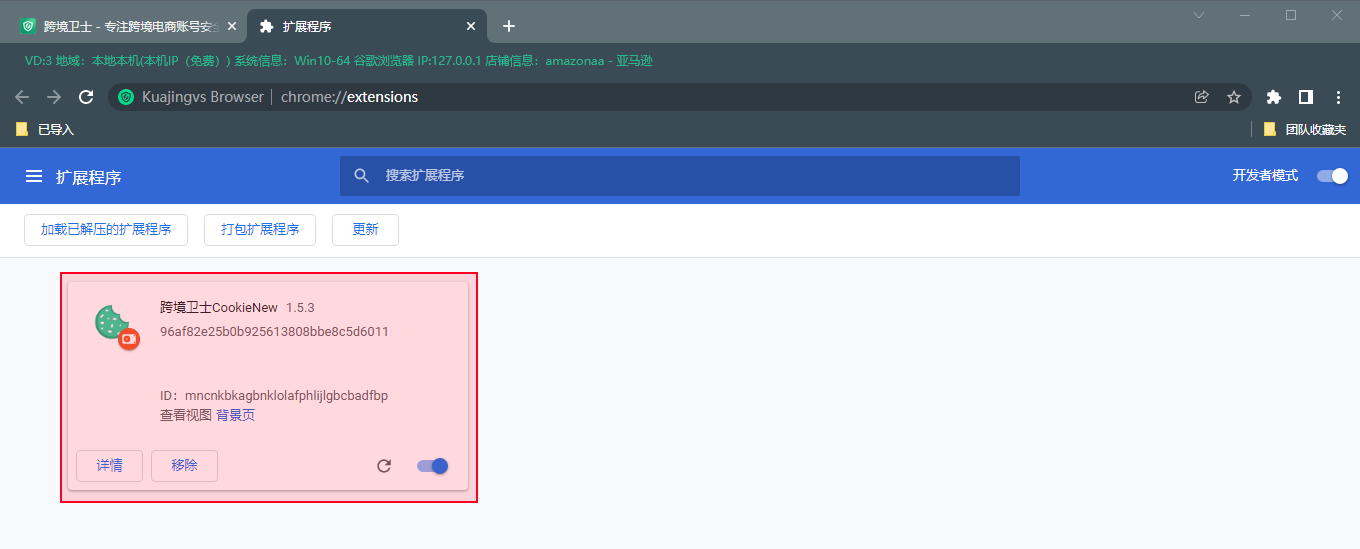Open the extensions hamburger menu
The height and width of the screenshot is (549, 1360).
pyautogui.click(x=34, y=176)
